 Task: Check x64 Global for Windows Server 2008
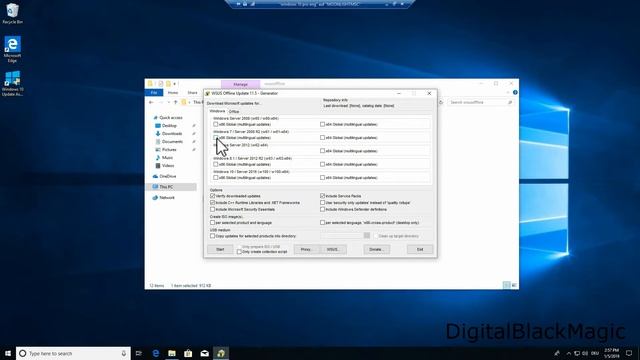pos(322,124)
